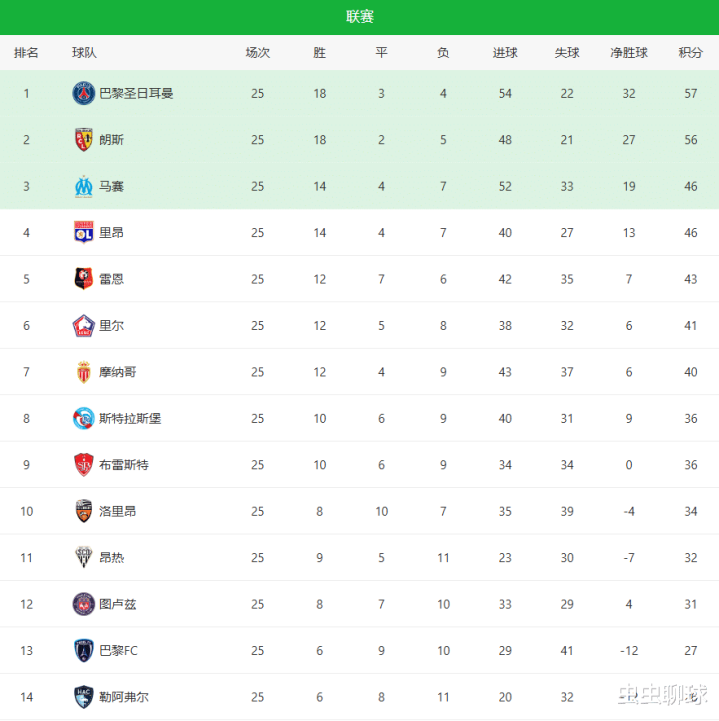Click the Lille (里尔) team crest
This screenshot has height=721, width=719.
84,325
